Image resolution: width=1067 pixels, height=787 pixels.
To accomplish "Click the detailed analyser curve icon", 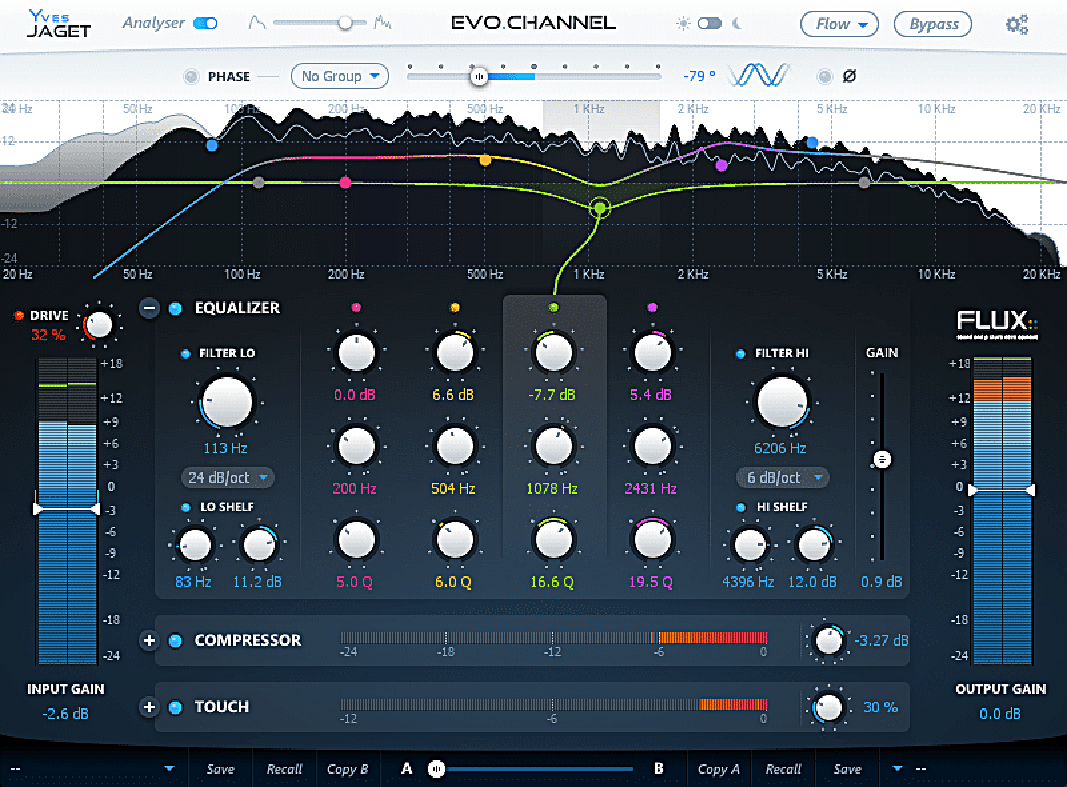I will coord(382,24).
